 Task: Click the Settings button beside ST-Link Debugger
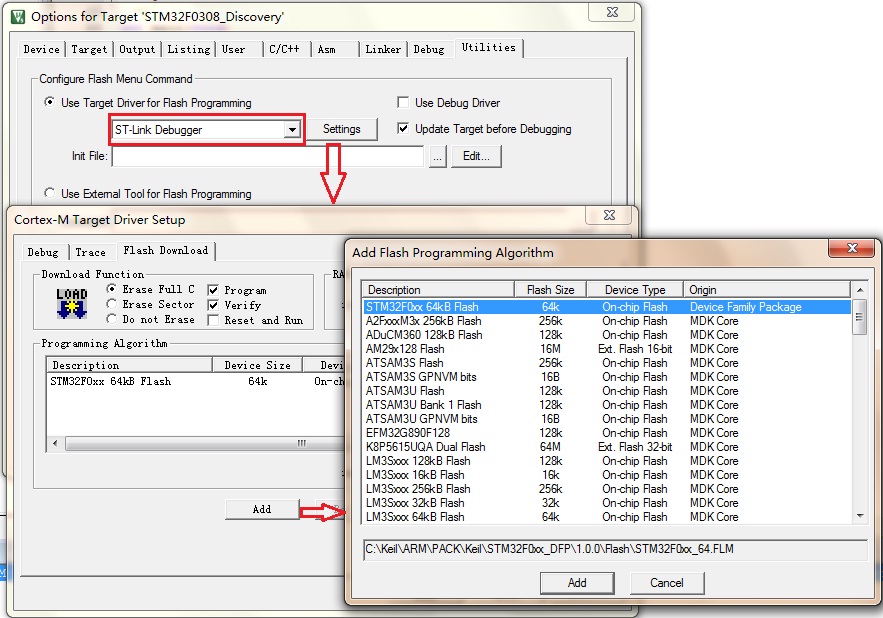[342, 130]
